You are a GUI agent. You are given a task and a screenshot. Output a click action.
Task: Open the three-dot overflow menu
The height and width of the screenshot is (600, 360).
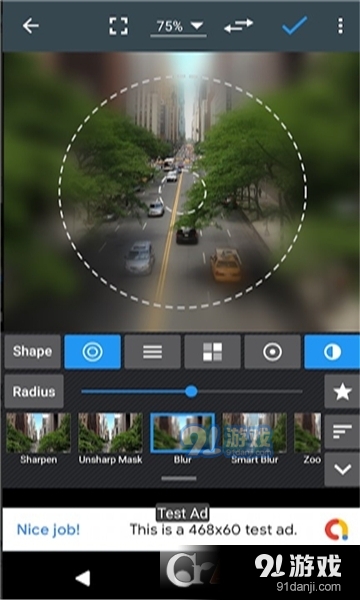point(340,26)
